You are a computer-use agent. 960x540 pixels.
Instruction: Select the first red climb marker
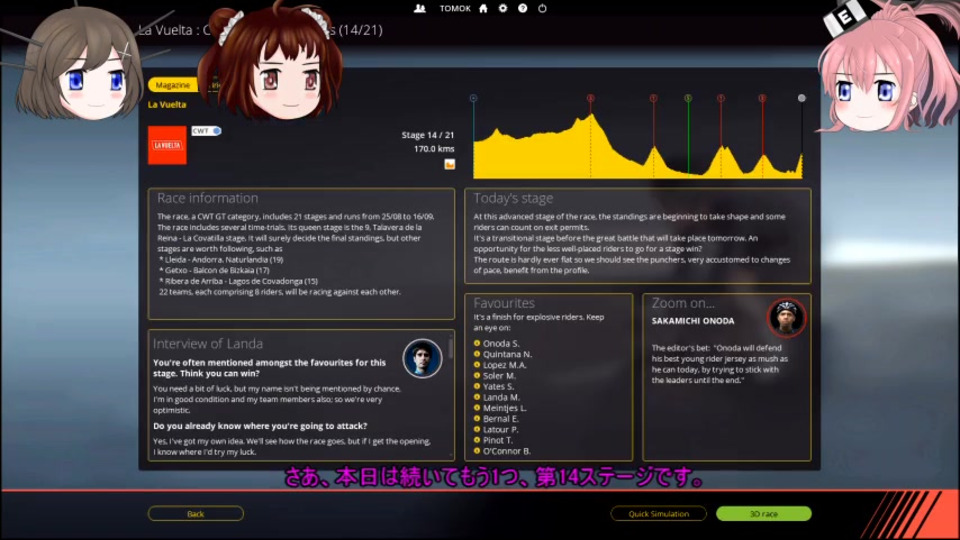point(591,98)
